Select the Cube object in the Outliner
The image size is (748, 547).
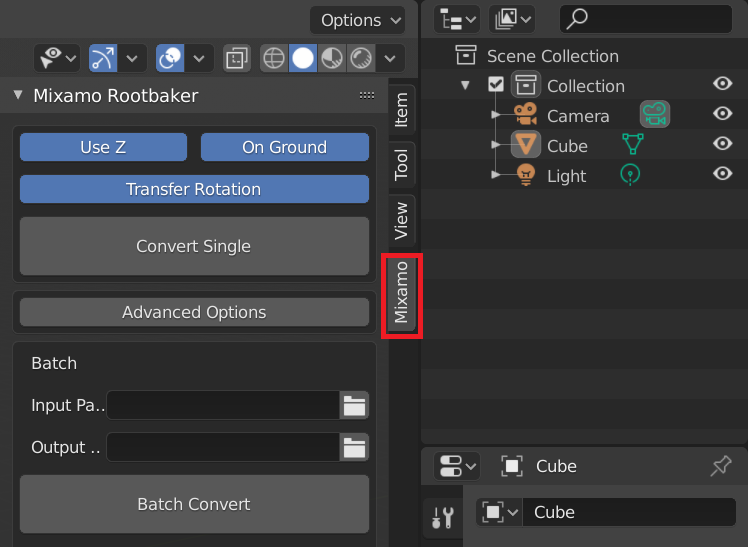click(x=567, y=146)
